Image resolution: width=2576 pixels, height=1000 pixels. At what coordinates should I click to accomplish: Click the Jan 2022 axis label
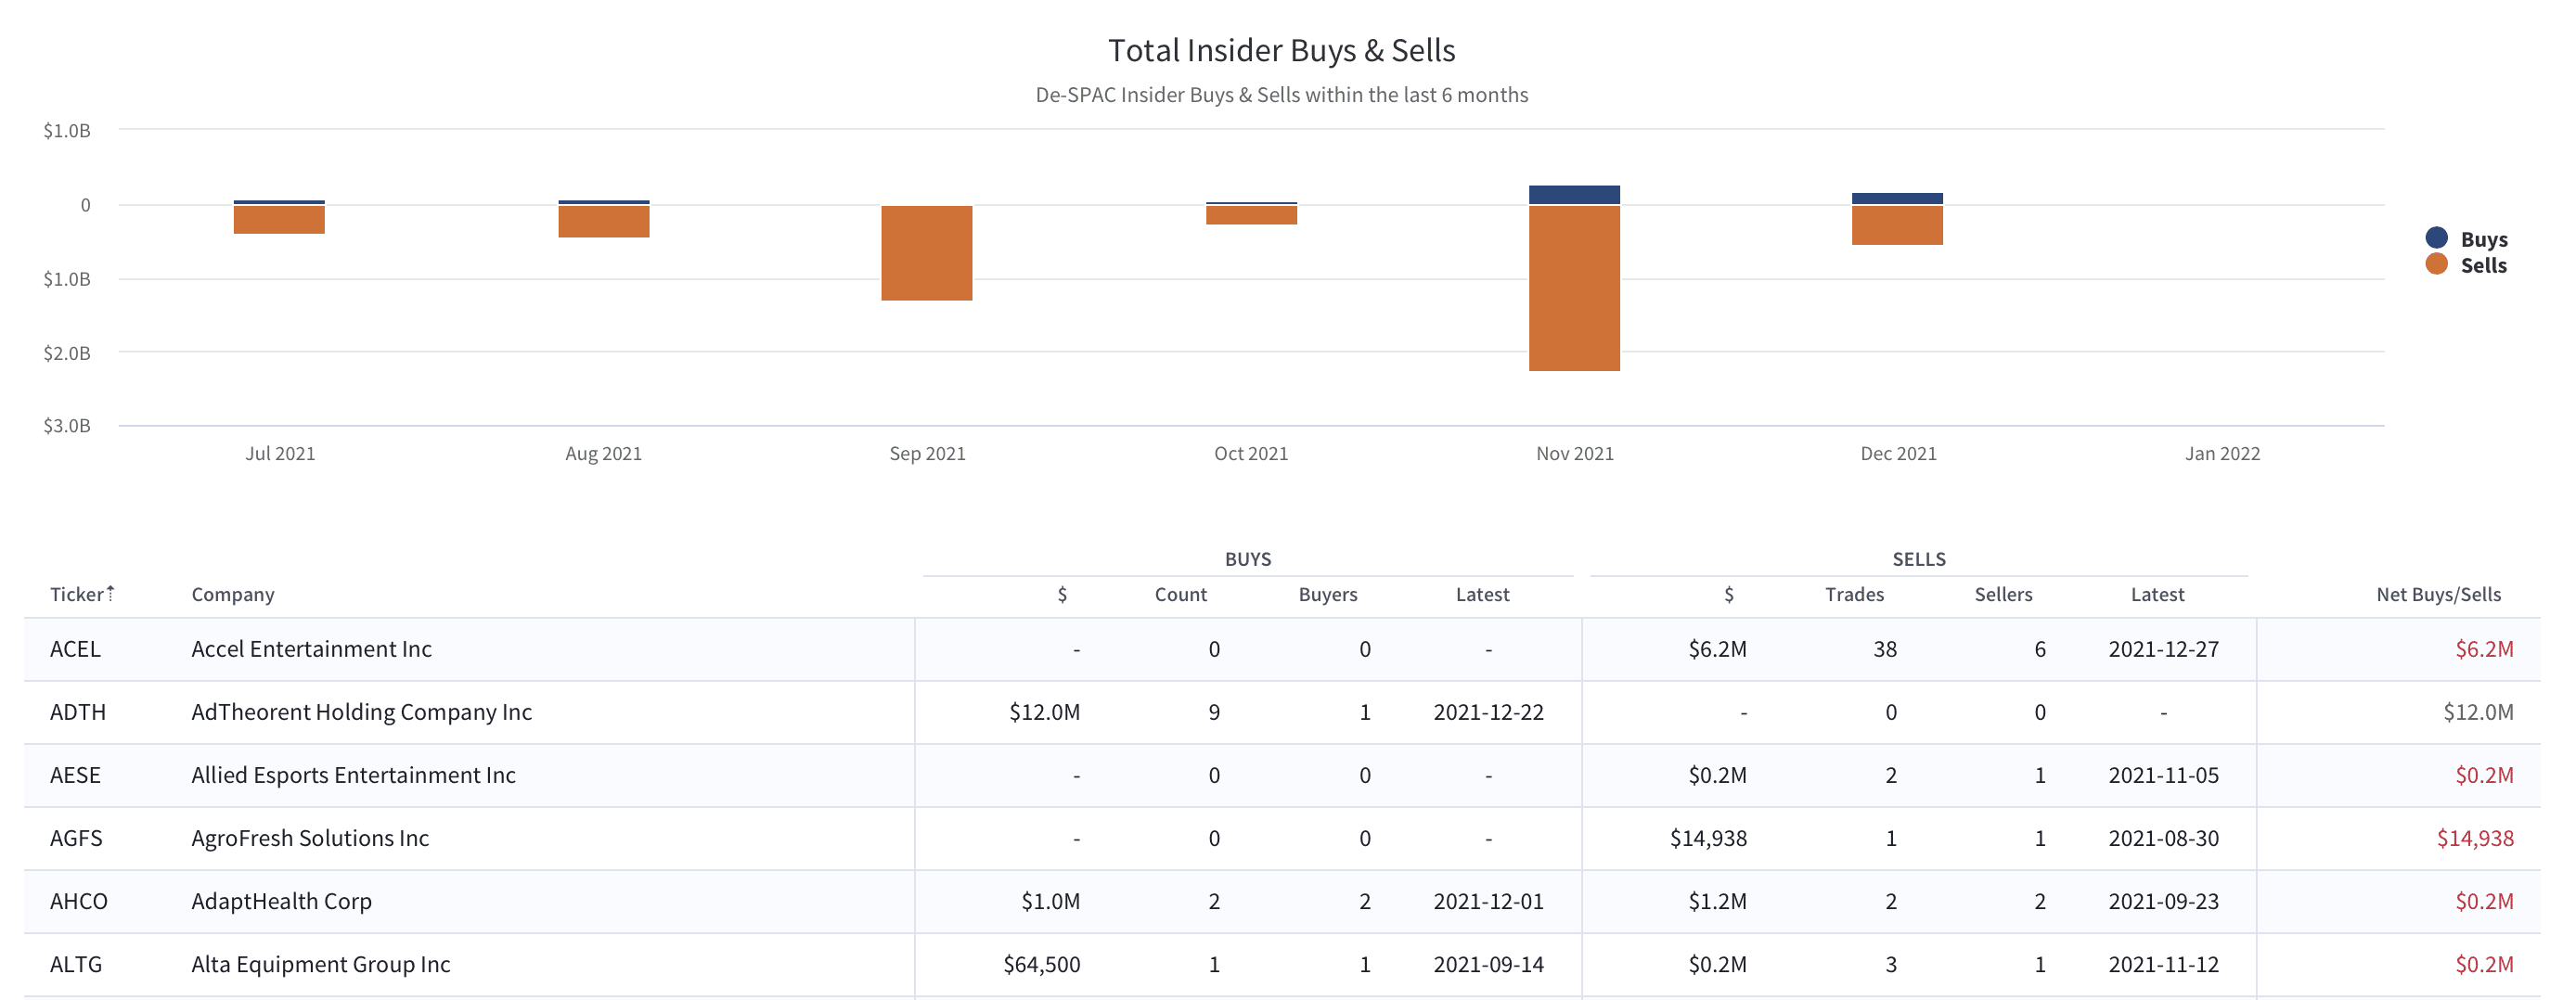tap(2222, 453)
